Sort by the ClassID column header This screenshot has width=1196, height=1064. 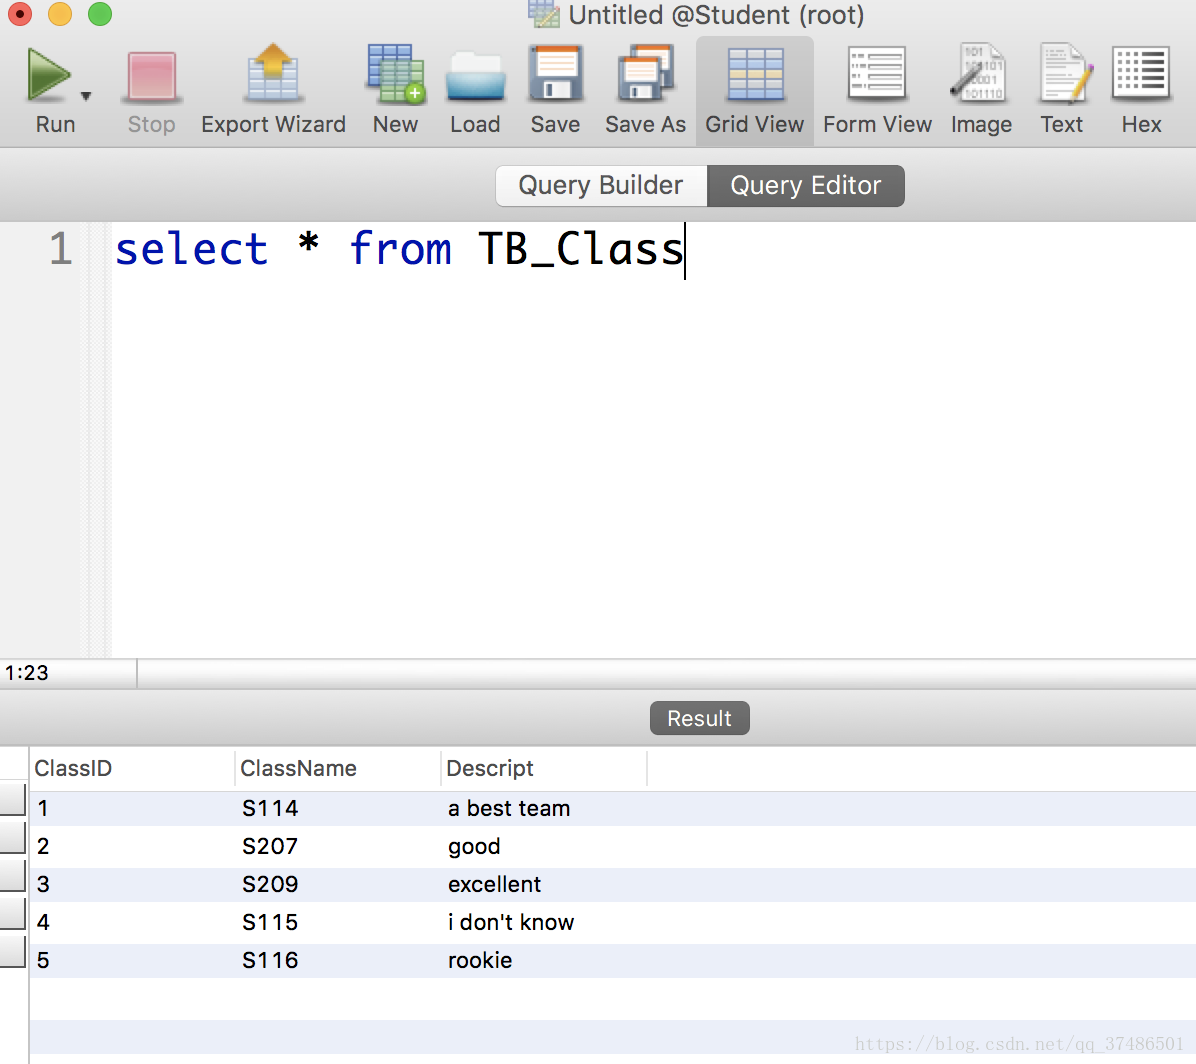[131, 768]
